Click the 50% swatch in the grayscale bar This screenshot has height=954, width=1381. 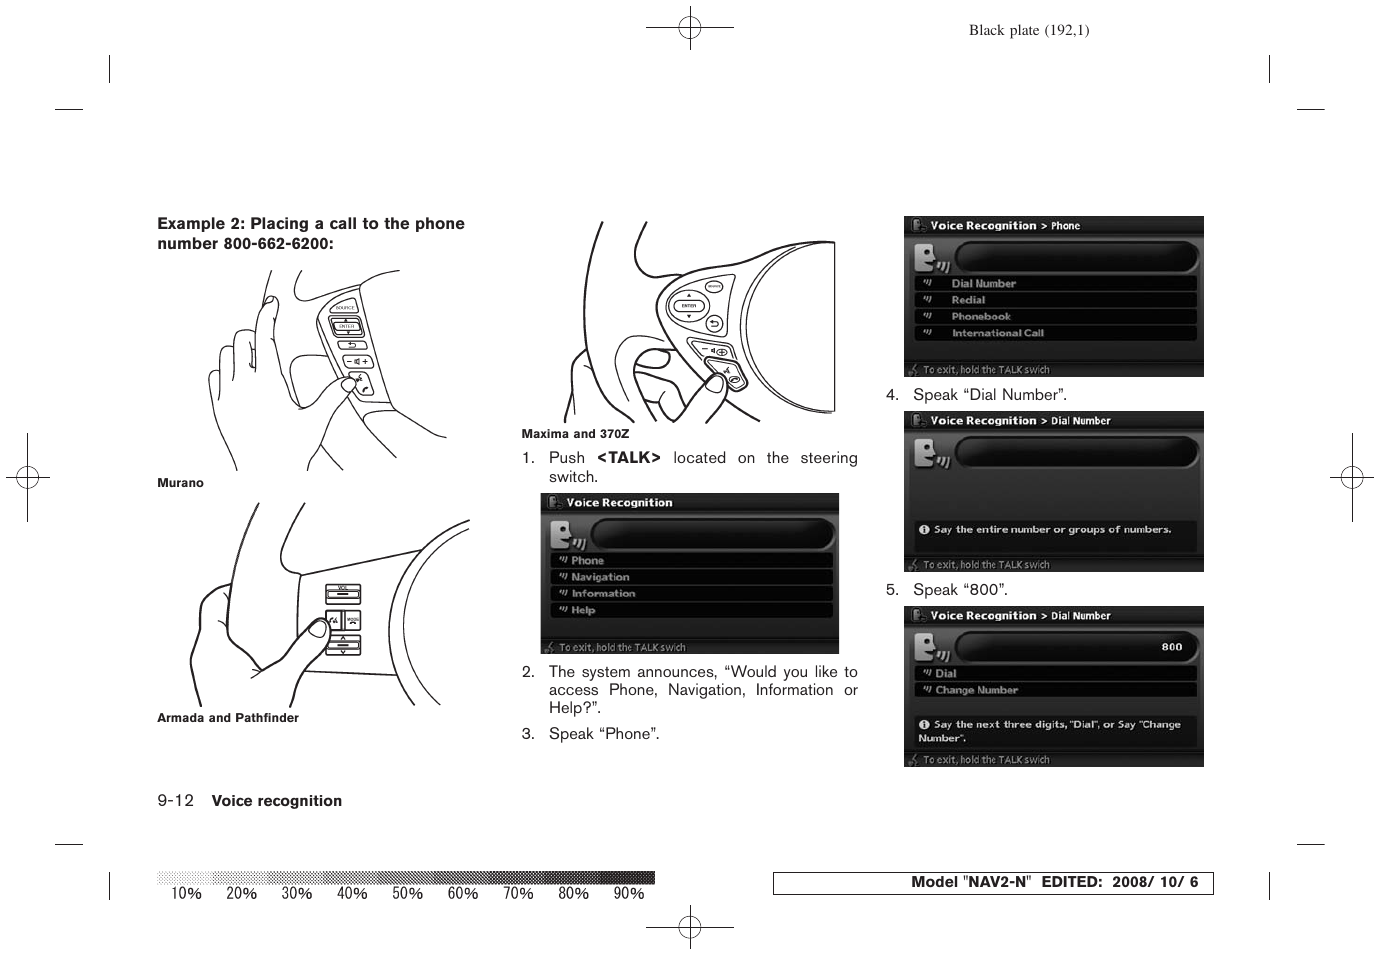(x=408, y=878)
